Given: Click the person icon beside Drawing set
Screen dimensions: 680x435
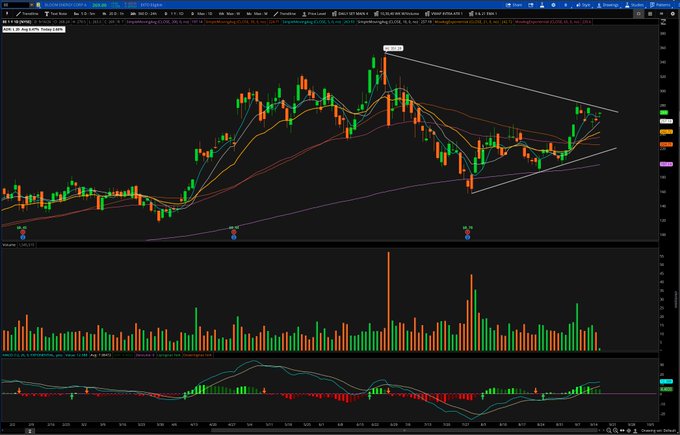Looking at the screenshot, I should coord(635,431).
